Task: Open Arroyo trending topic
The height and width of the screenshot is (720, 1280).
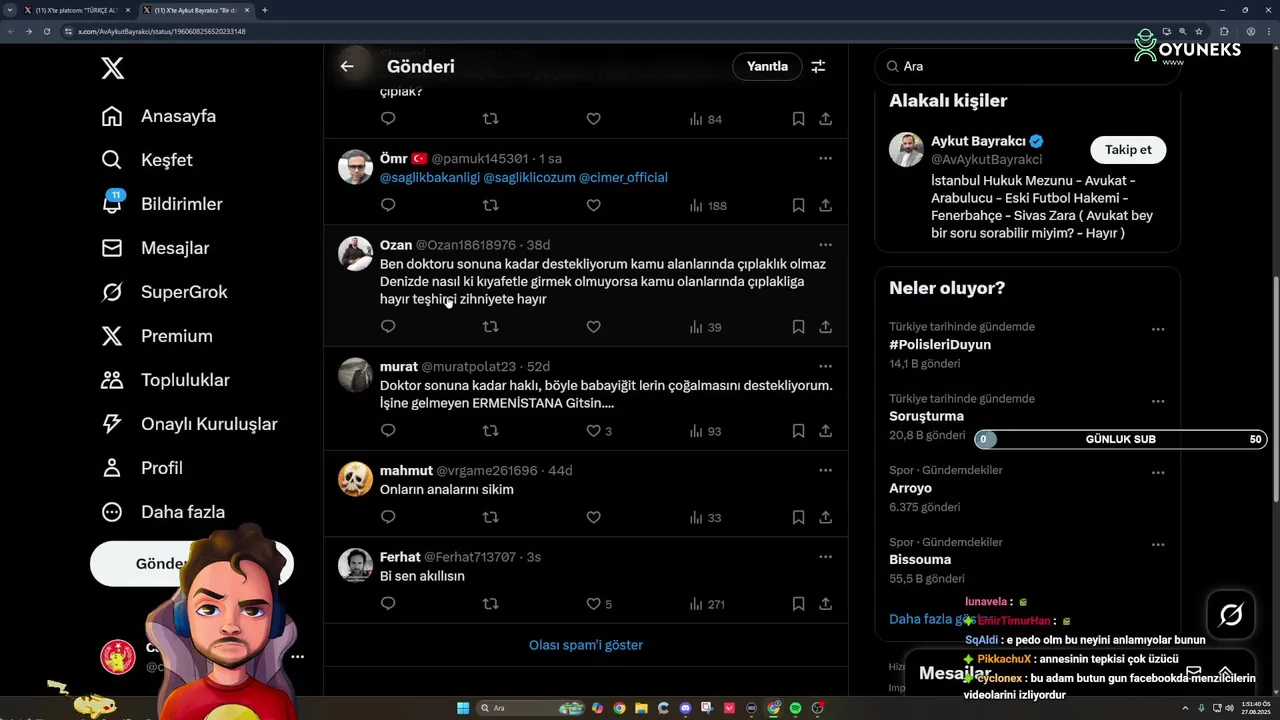Action: click(x=910, y=488)
